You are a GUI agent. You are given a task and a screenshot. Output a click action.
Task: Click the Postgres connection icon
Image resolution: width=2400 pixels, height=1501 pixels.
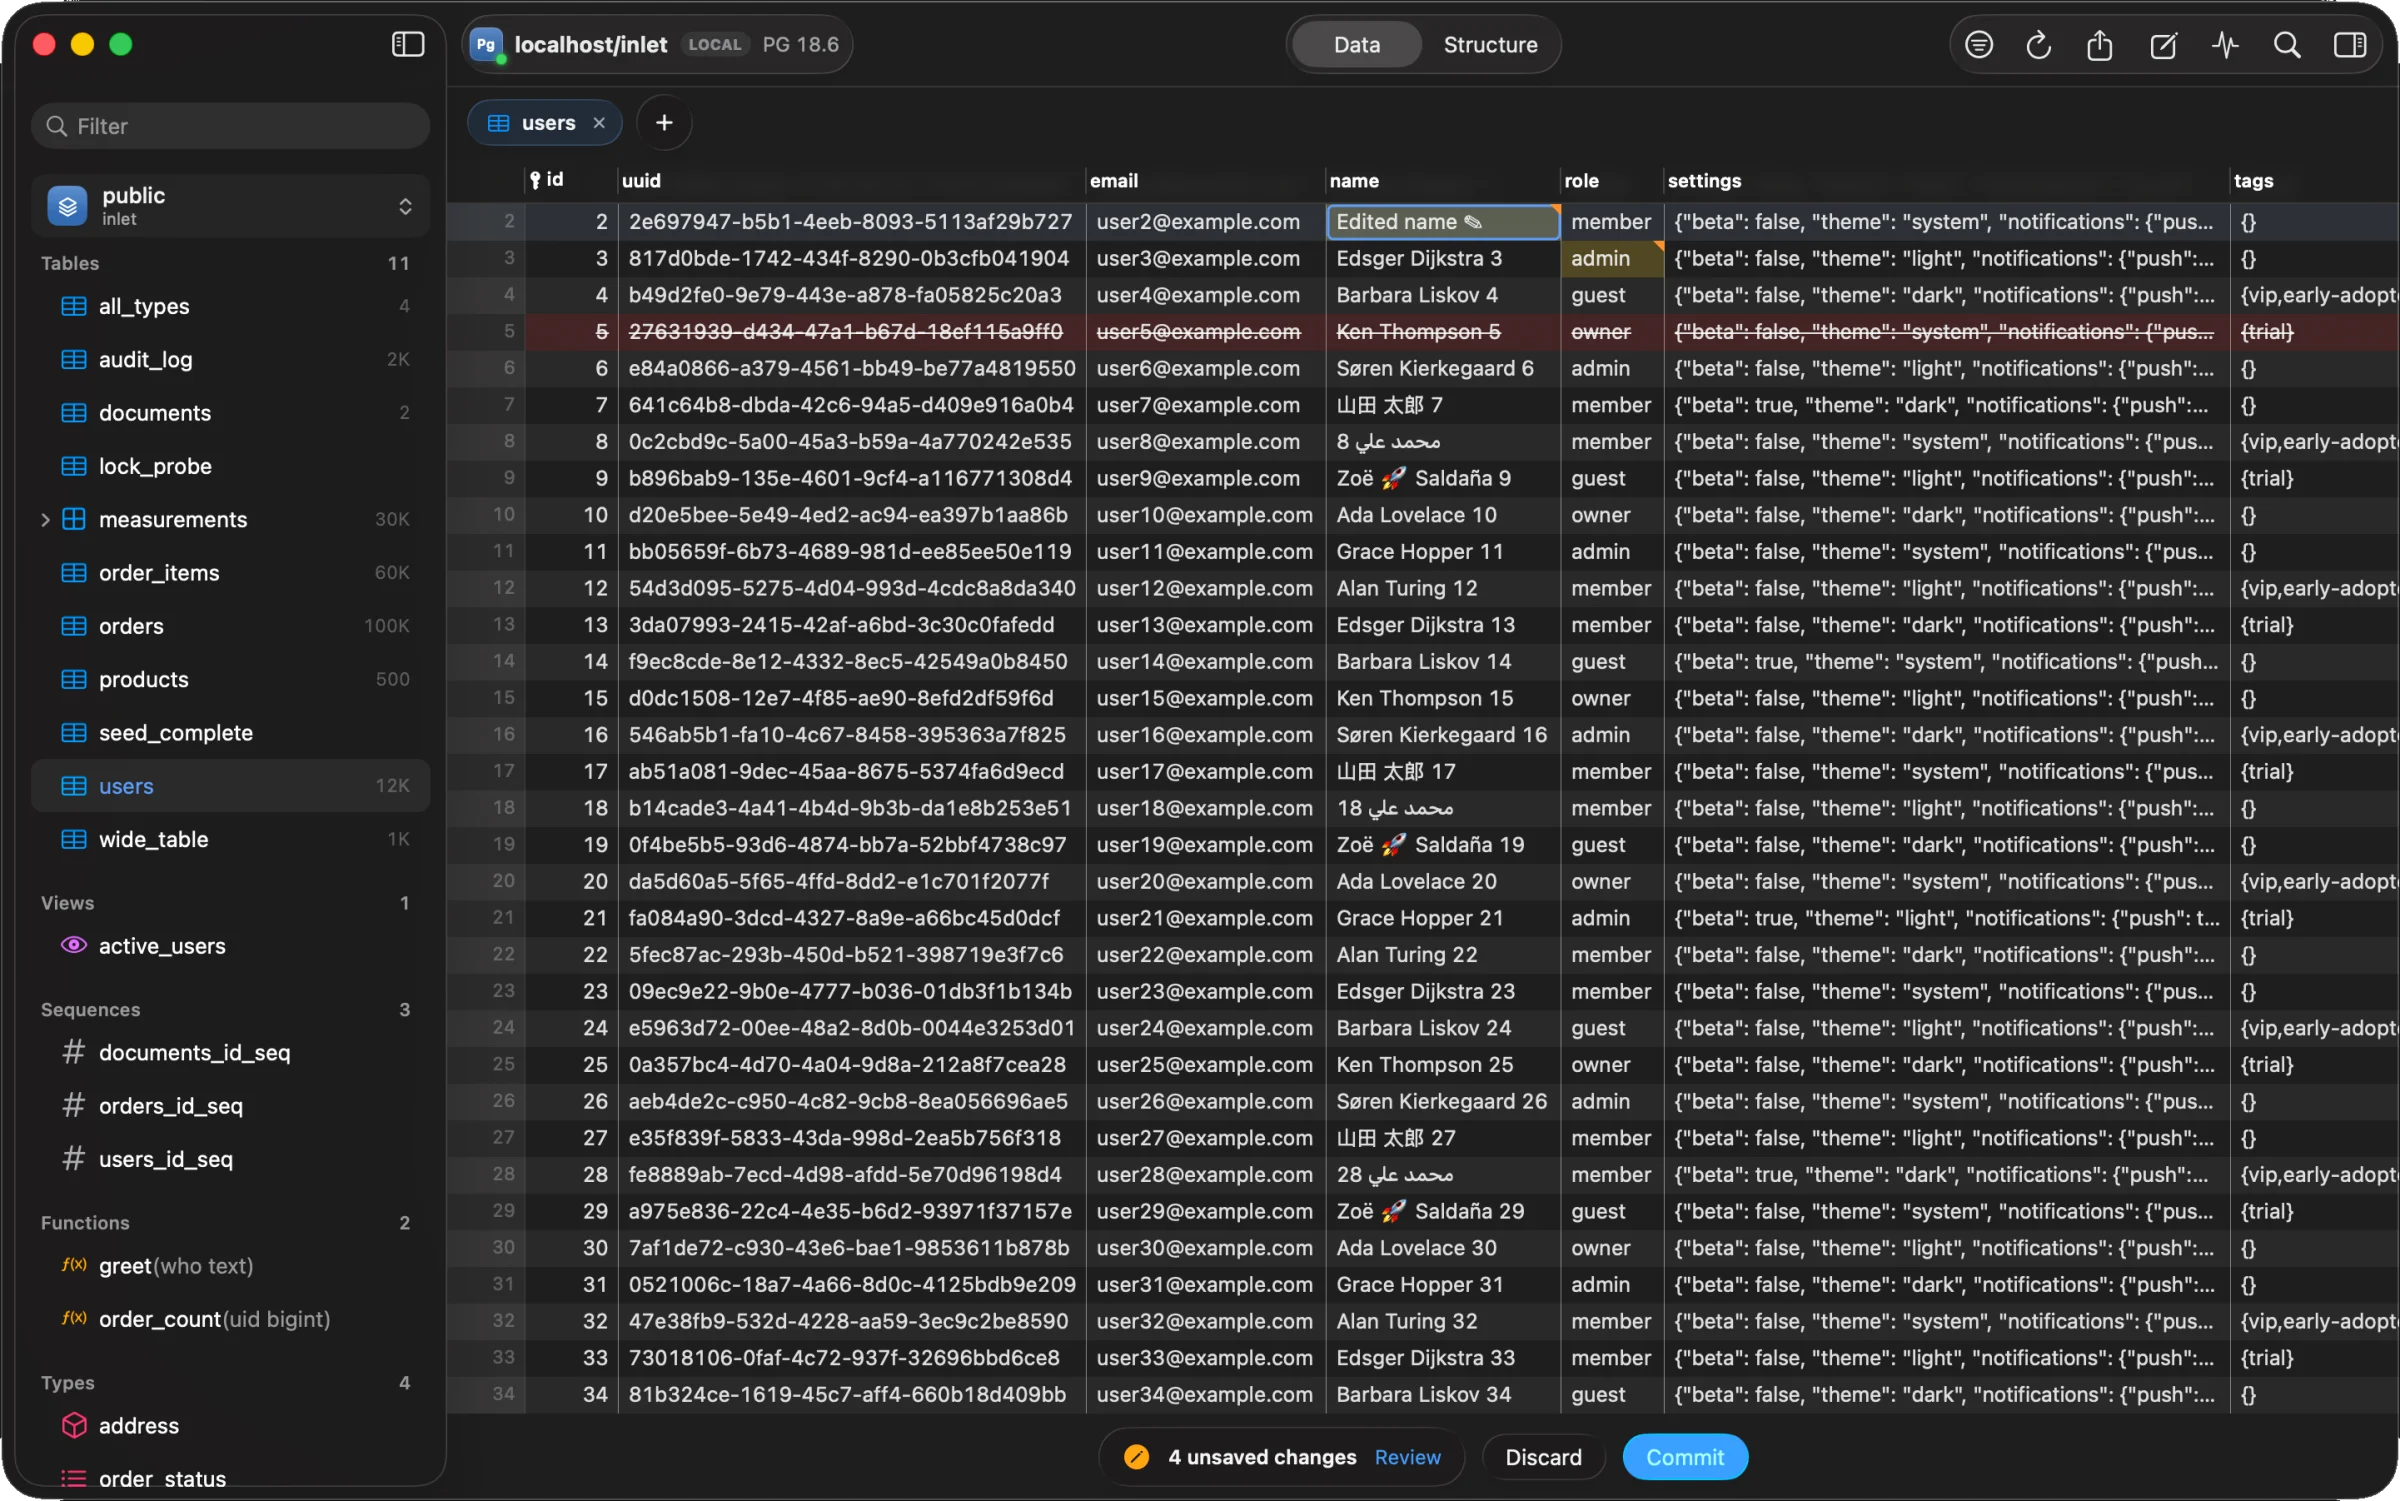tap(486, 45)
